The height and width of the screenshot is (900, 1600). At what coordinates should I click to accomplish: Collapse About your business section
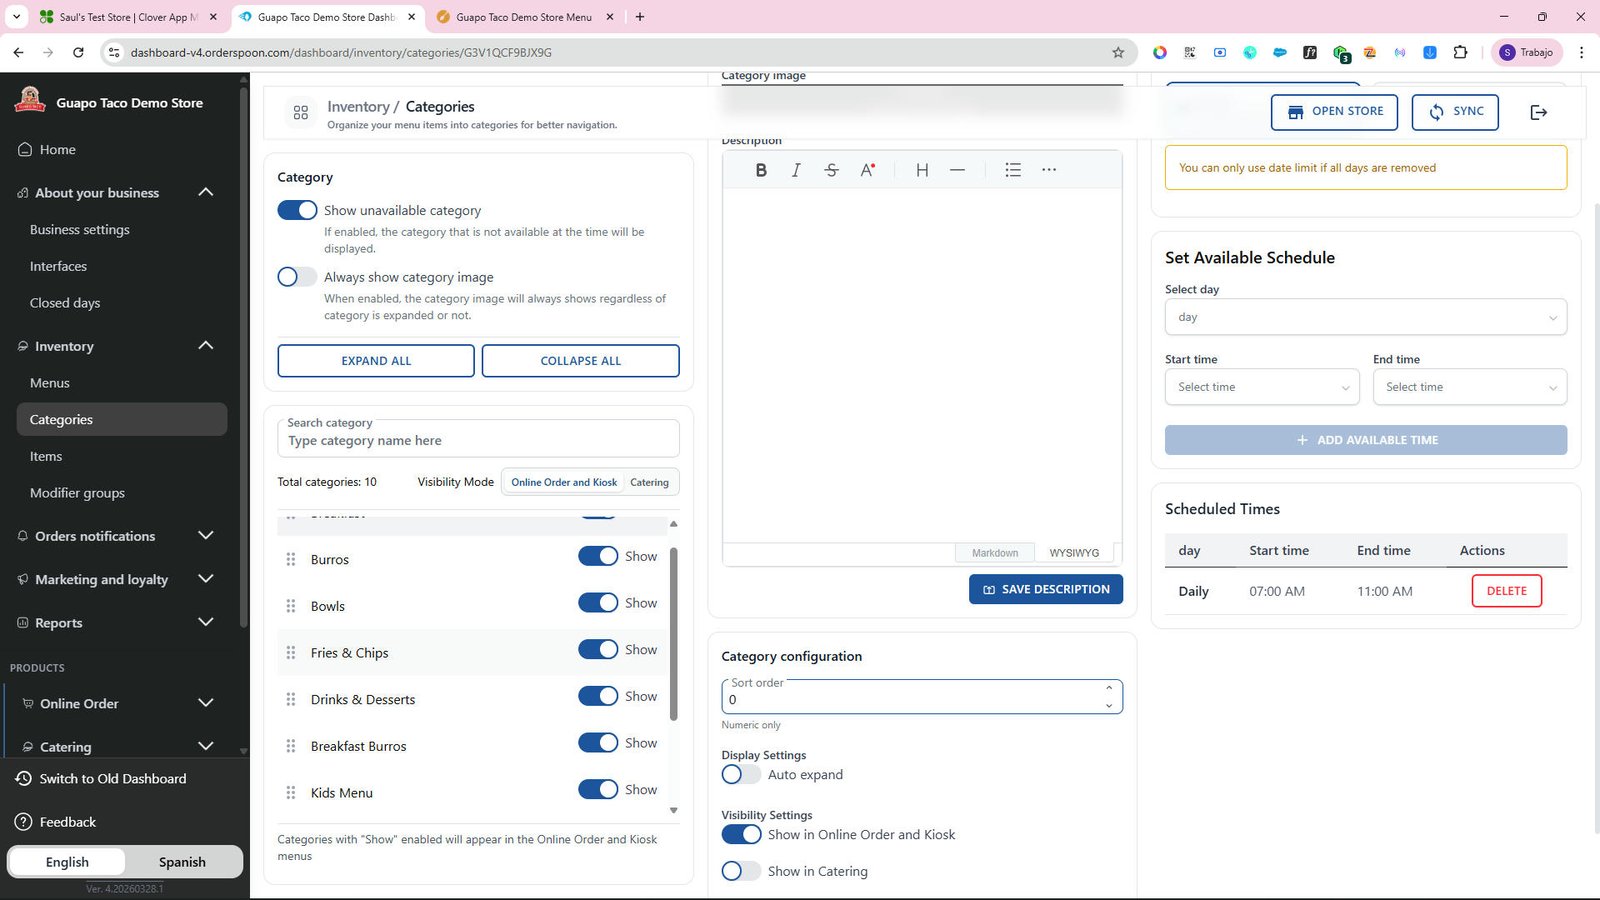206,192
